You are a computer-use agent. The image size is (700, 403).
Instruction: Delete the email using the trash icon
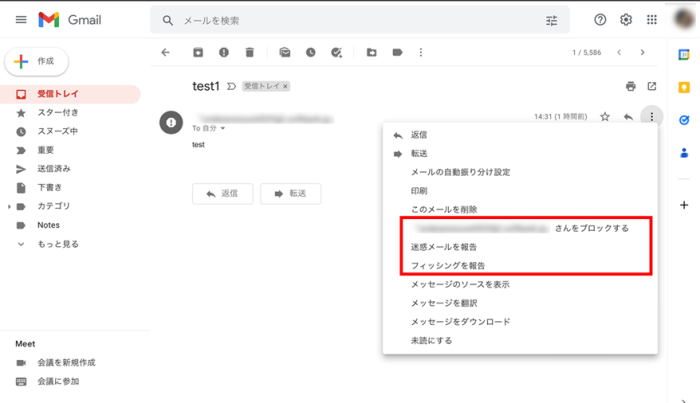coord(250,52)
